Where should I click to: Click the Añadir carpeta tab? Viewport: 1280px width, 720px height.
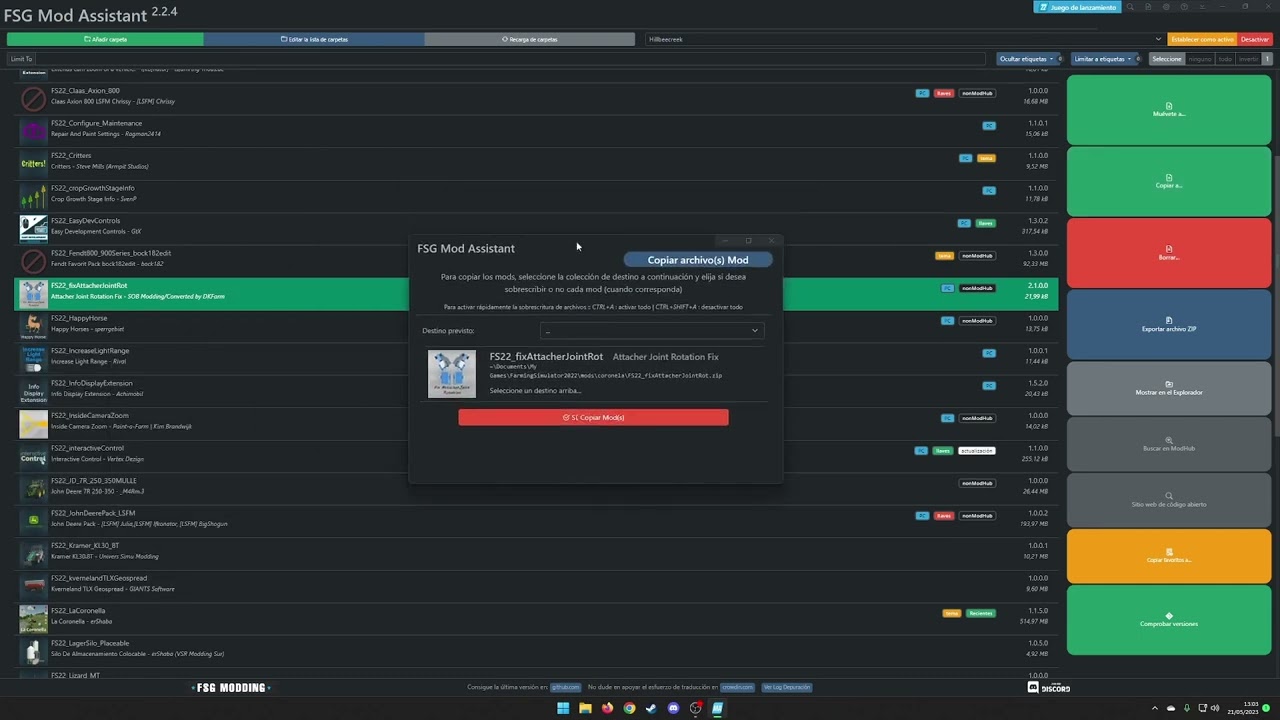pos(105,39)
